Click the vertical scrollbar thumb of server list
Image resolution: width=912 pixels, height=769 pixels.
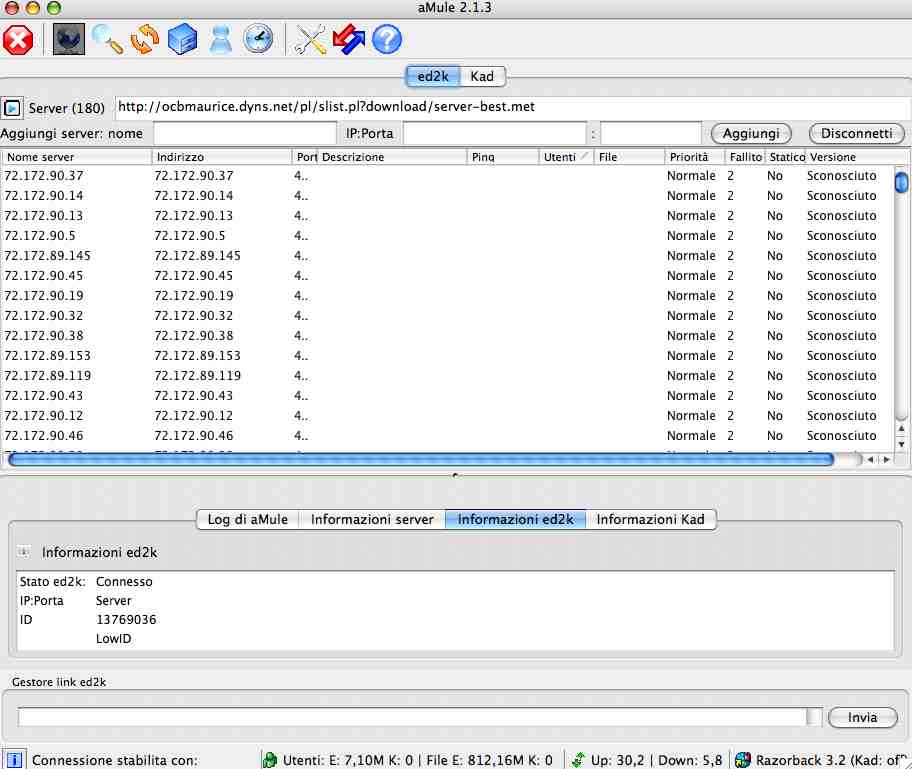[901, 182]
